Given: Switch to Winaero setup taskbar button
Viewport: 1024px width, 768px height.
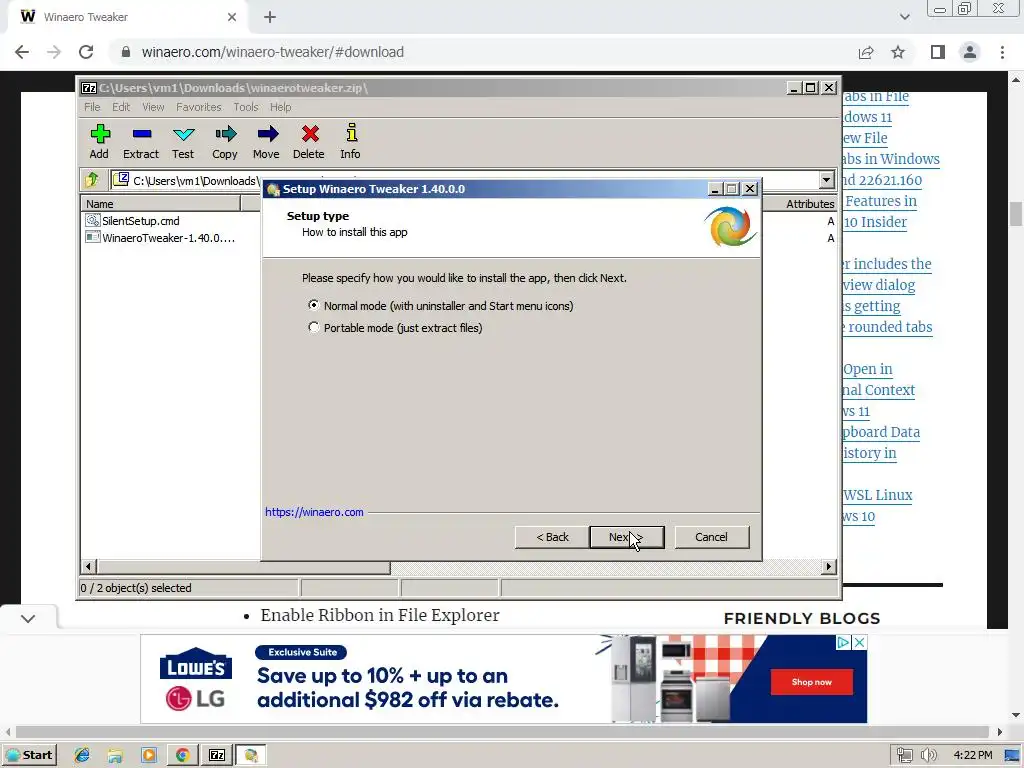Looking at the screenshot, I should click(251, 755).
